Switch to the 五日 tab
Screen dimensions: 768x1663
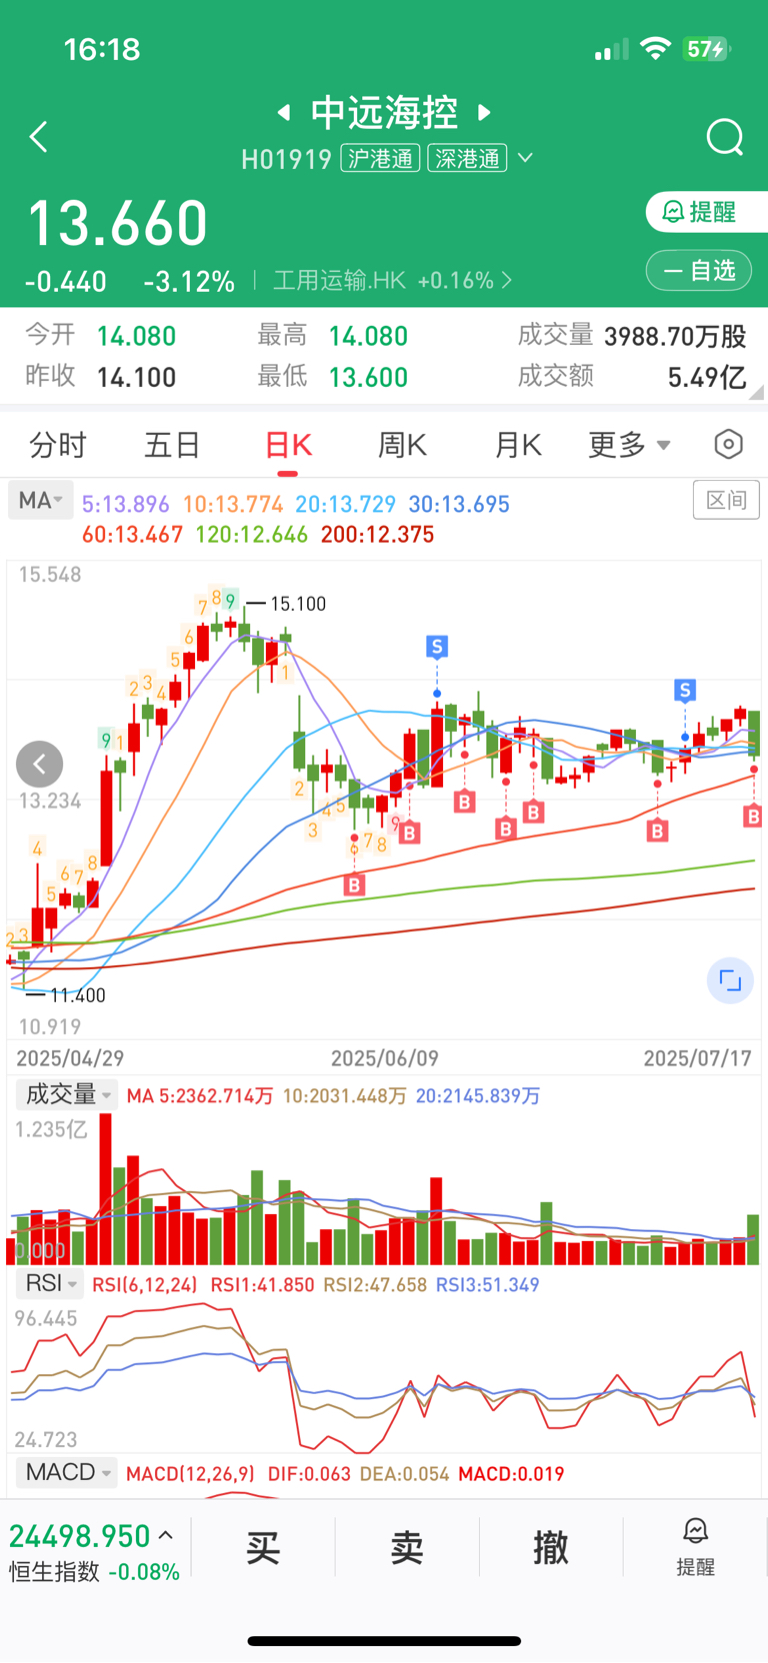pos(172,445)
